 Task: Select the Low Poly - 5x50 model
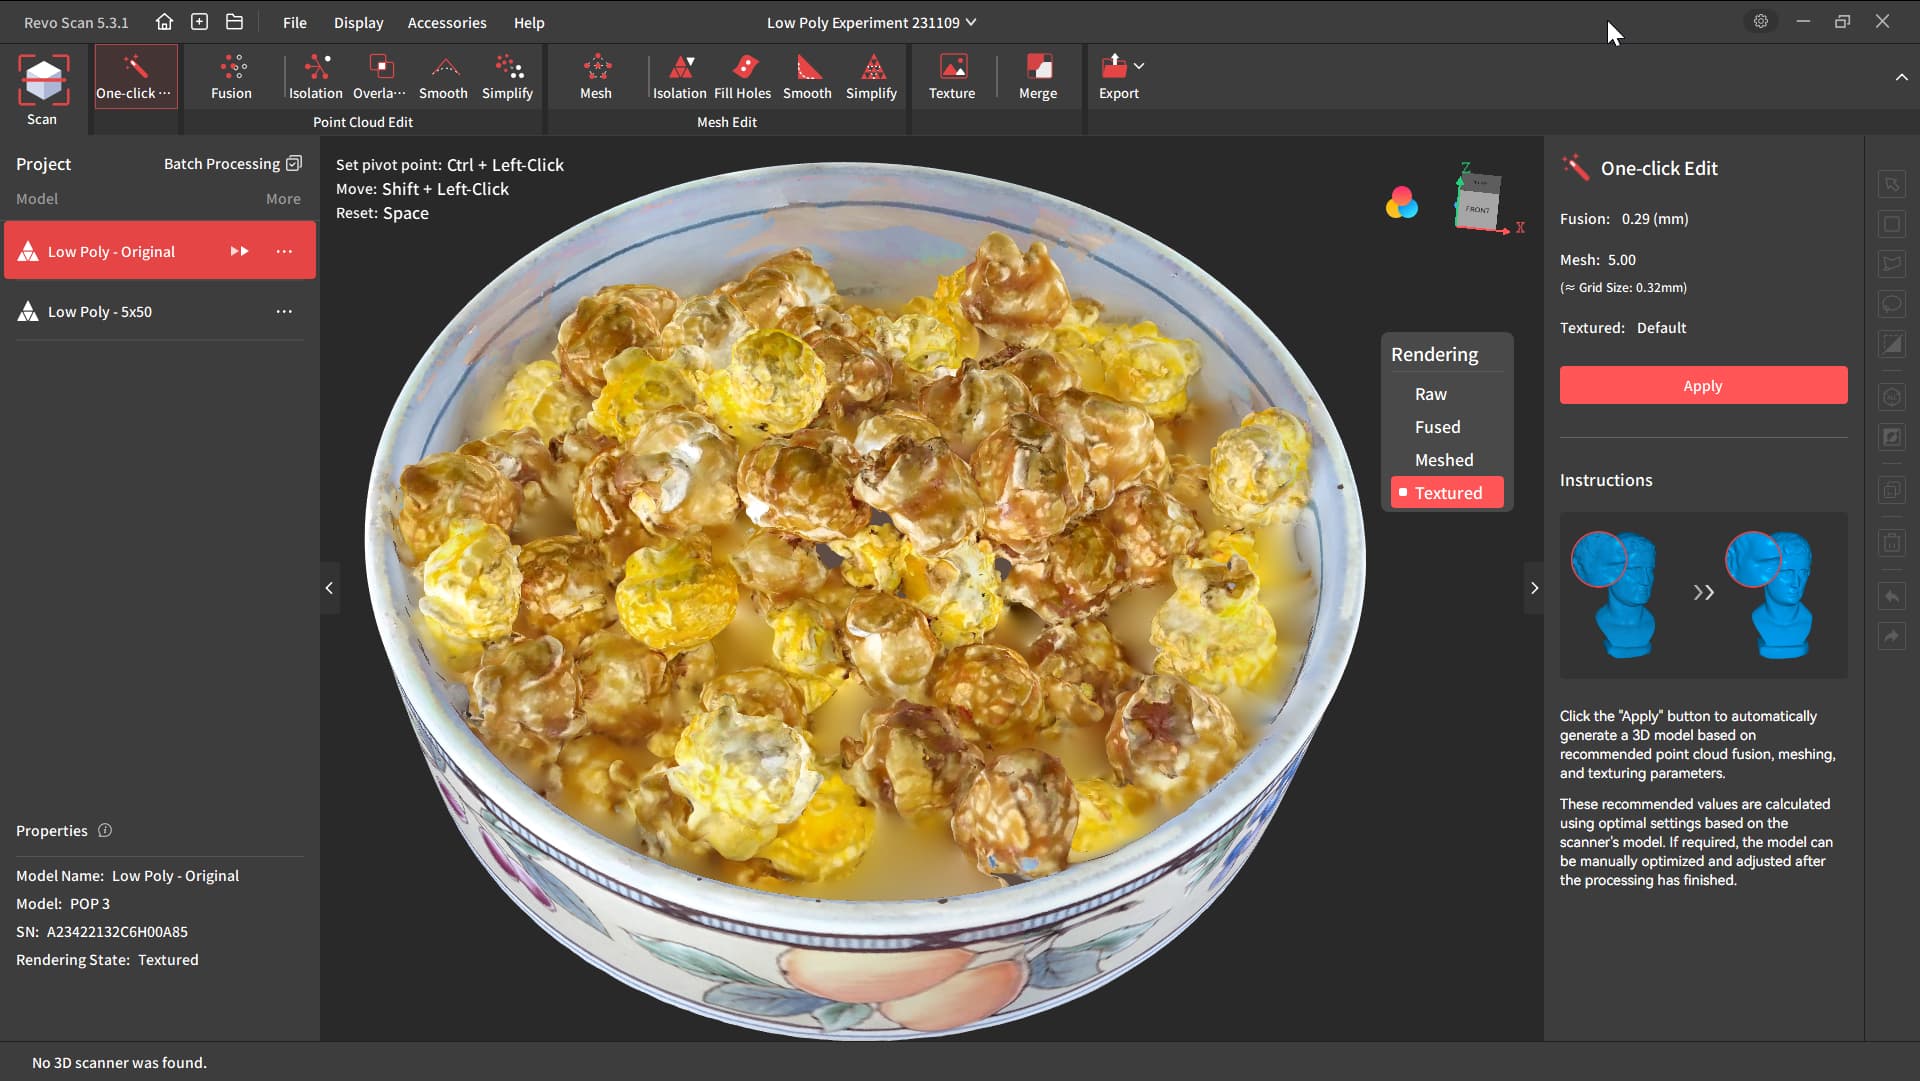click(100, 311)
